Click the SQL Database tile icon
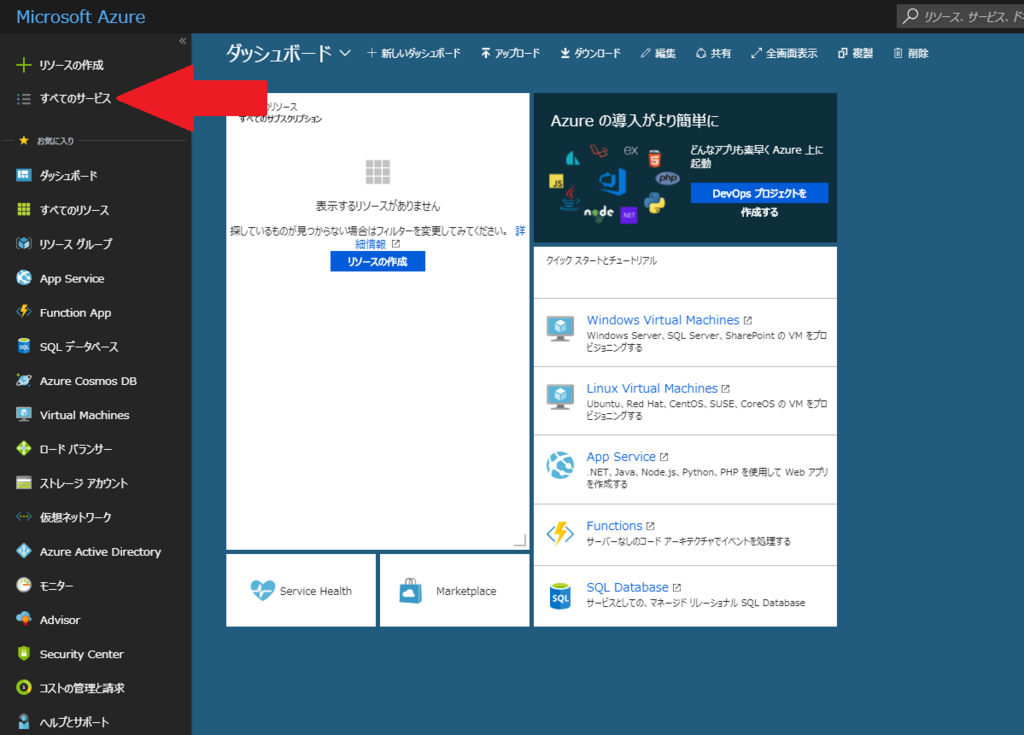The height and width of the screenshot is (735, 1024). (x=560, y=596)
